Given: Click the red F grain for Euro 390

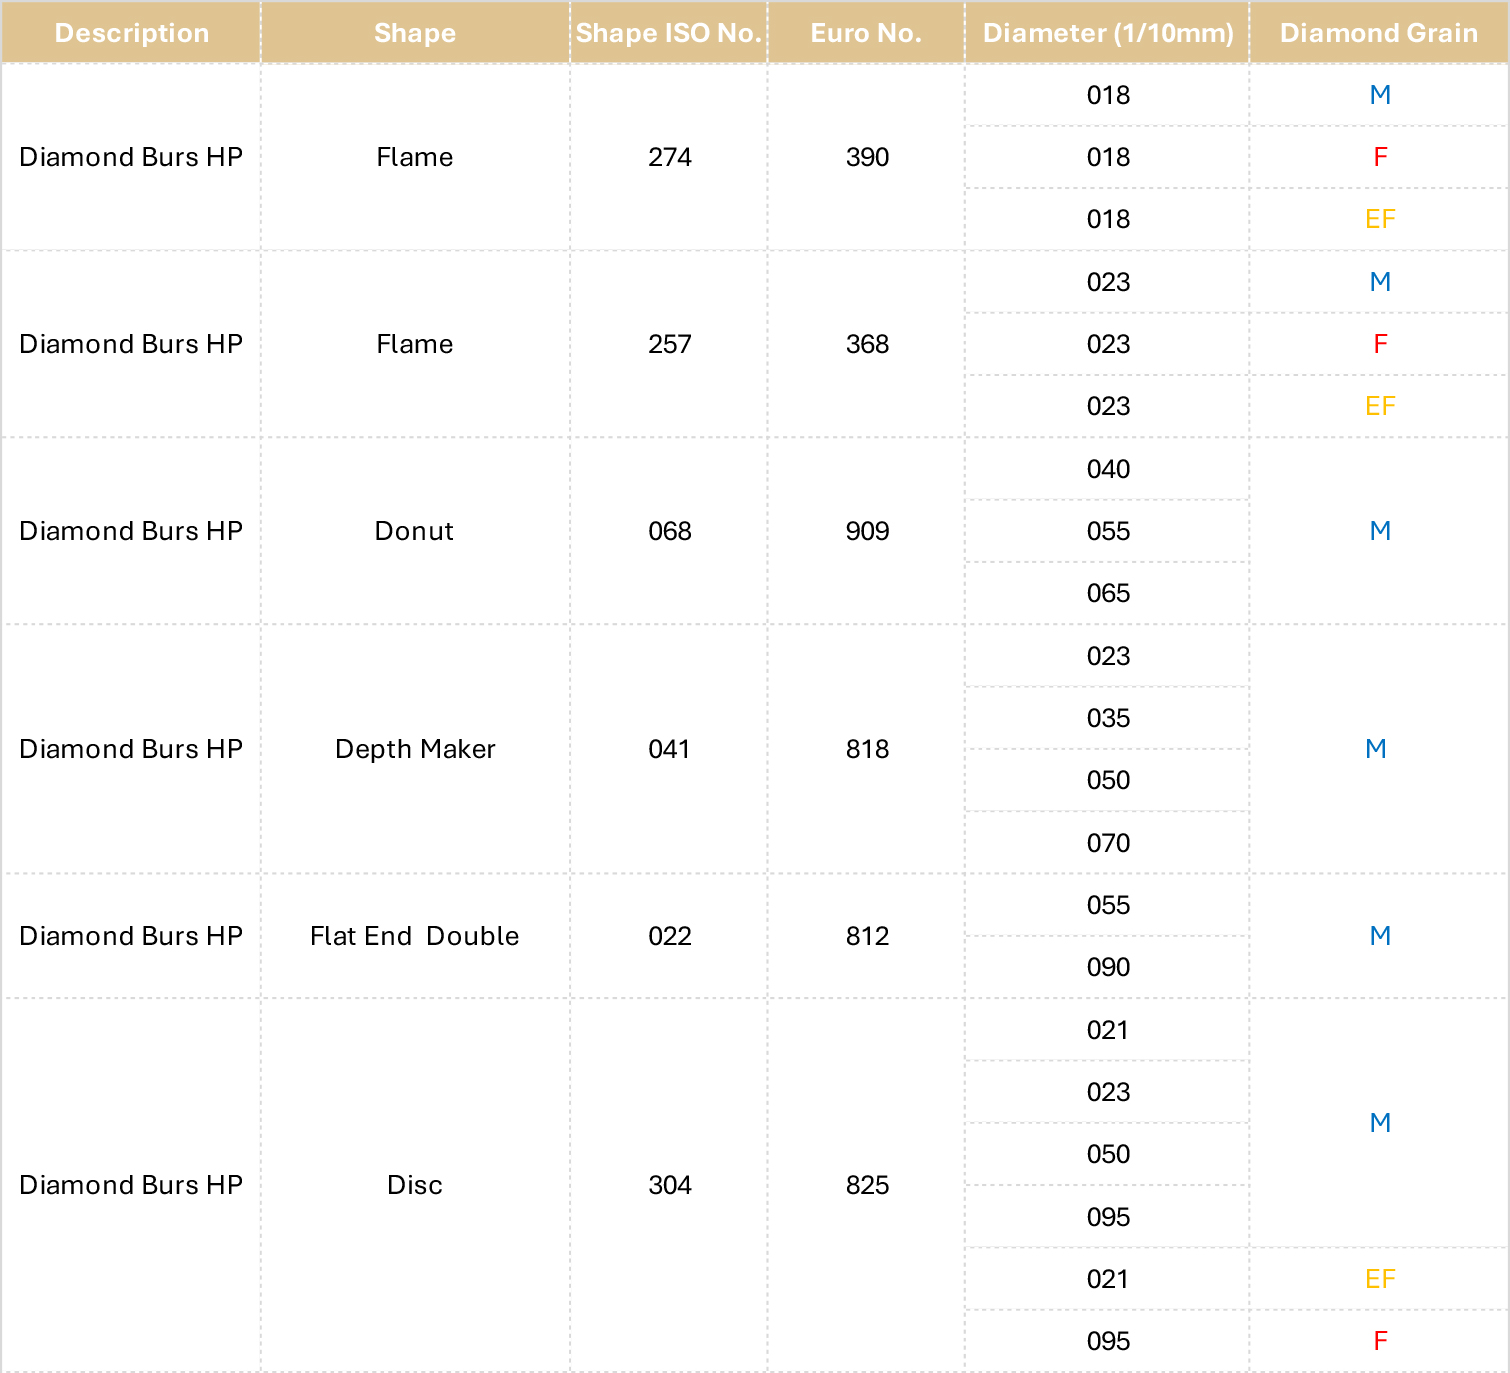Looking at the screenshot, I should pos(1380,157).
